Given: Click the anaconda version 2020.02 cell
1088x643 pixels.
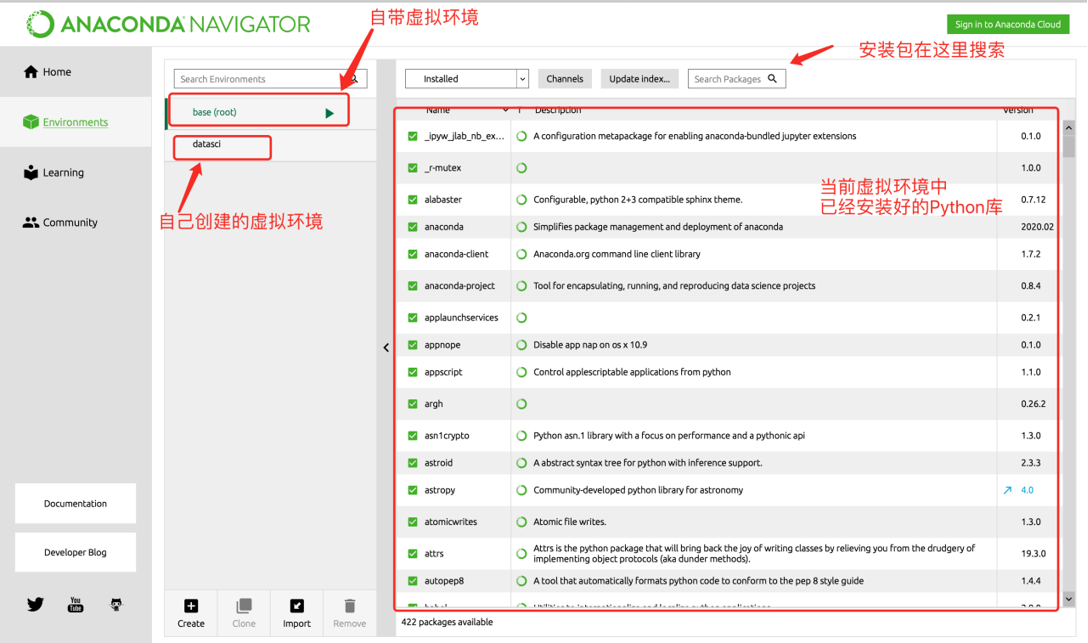Looking at the screenshot, I should [x=1037, y=227].
